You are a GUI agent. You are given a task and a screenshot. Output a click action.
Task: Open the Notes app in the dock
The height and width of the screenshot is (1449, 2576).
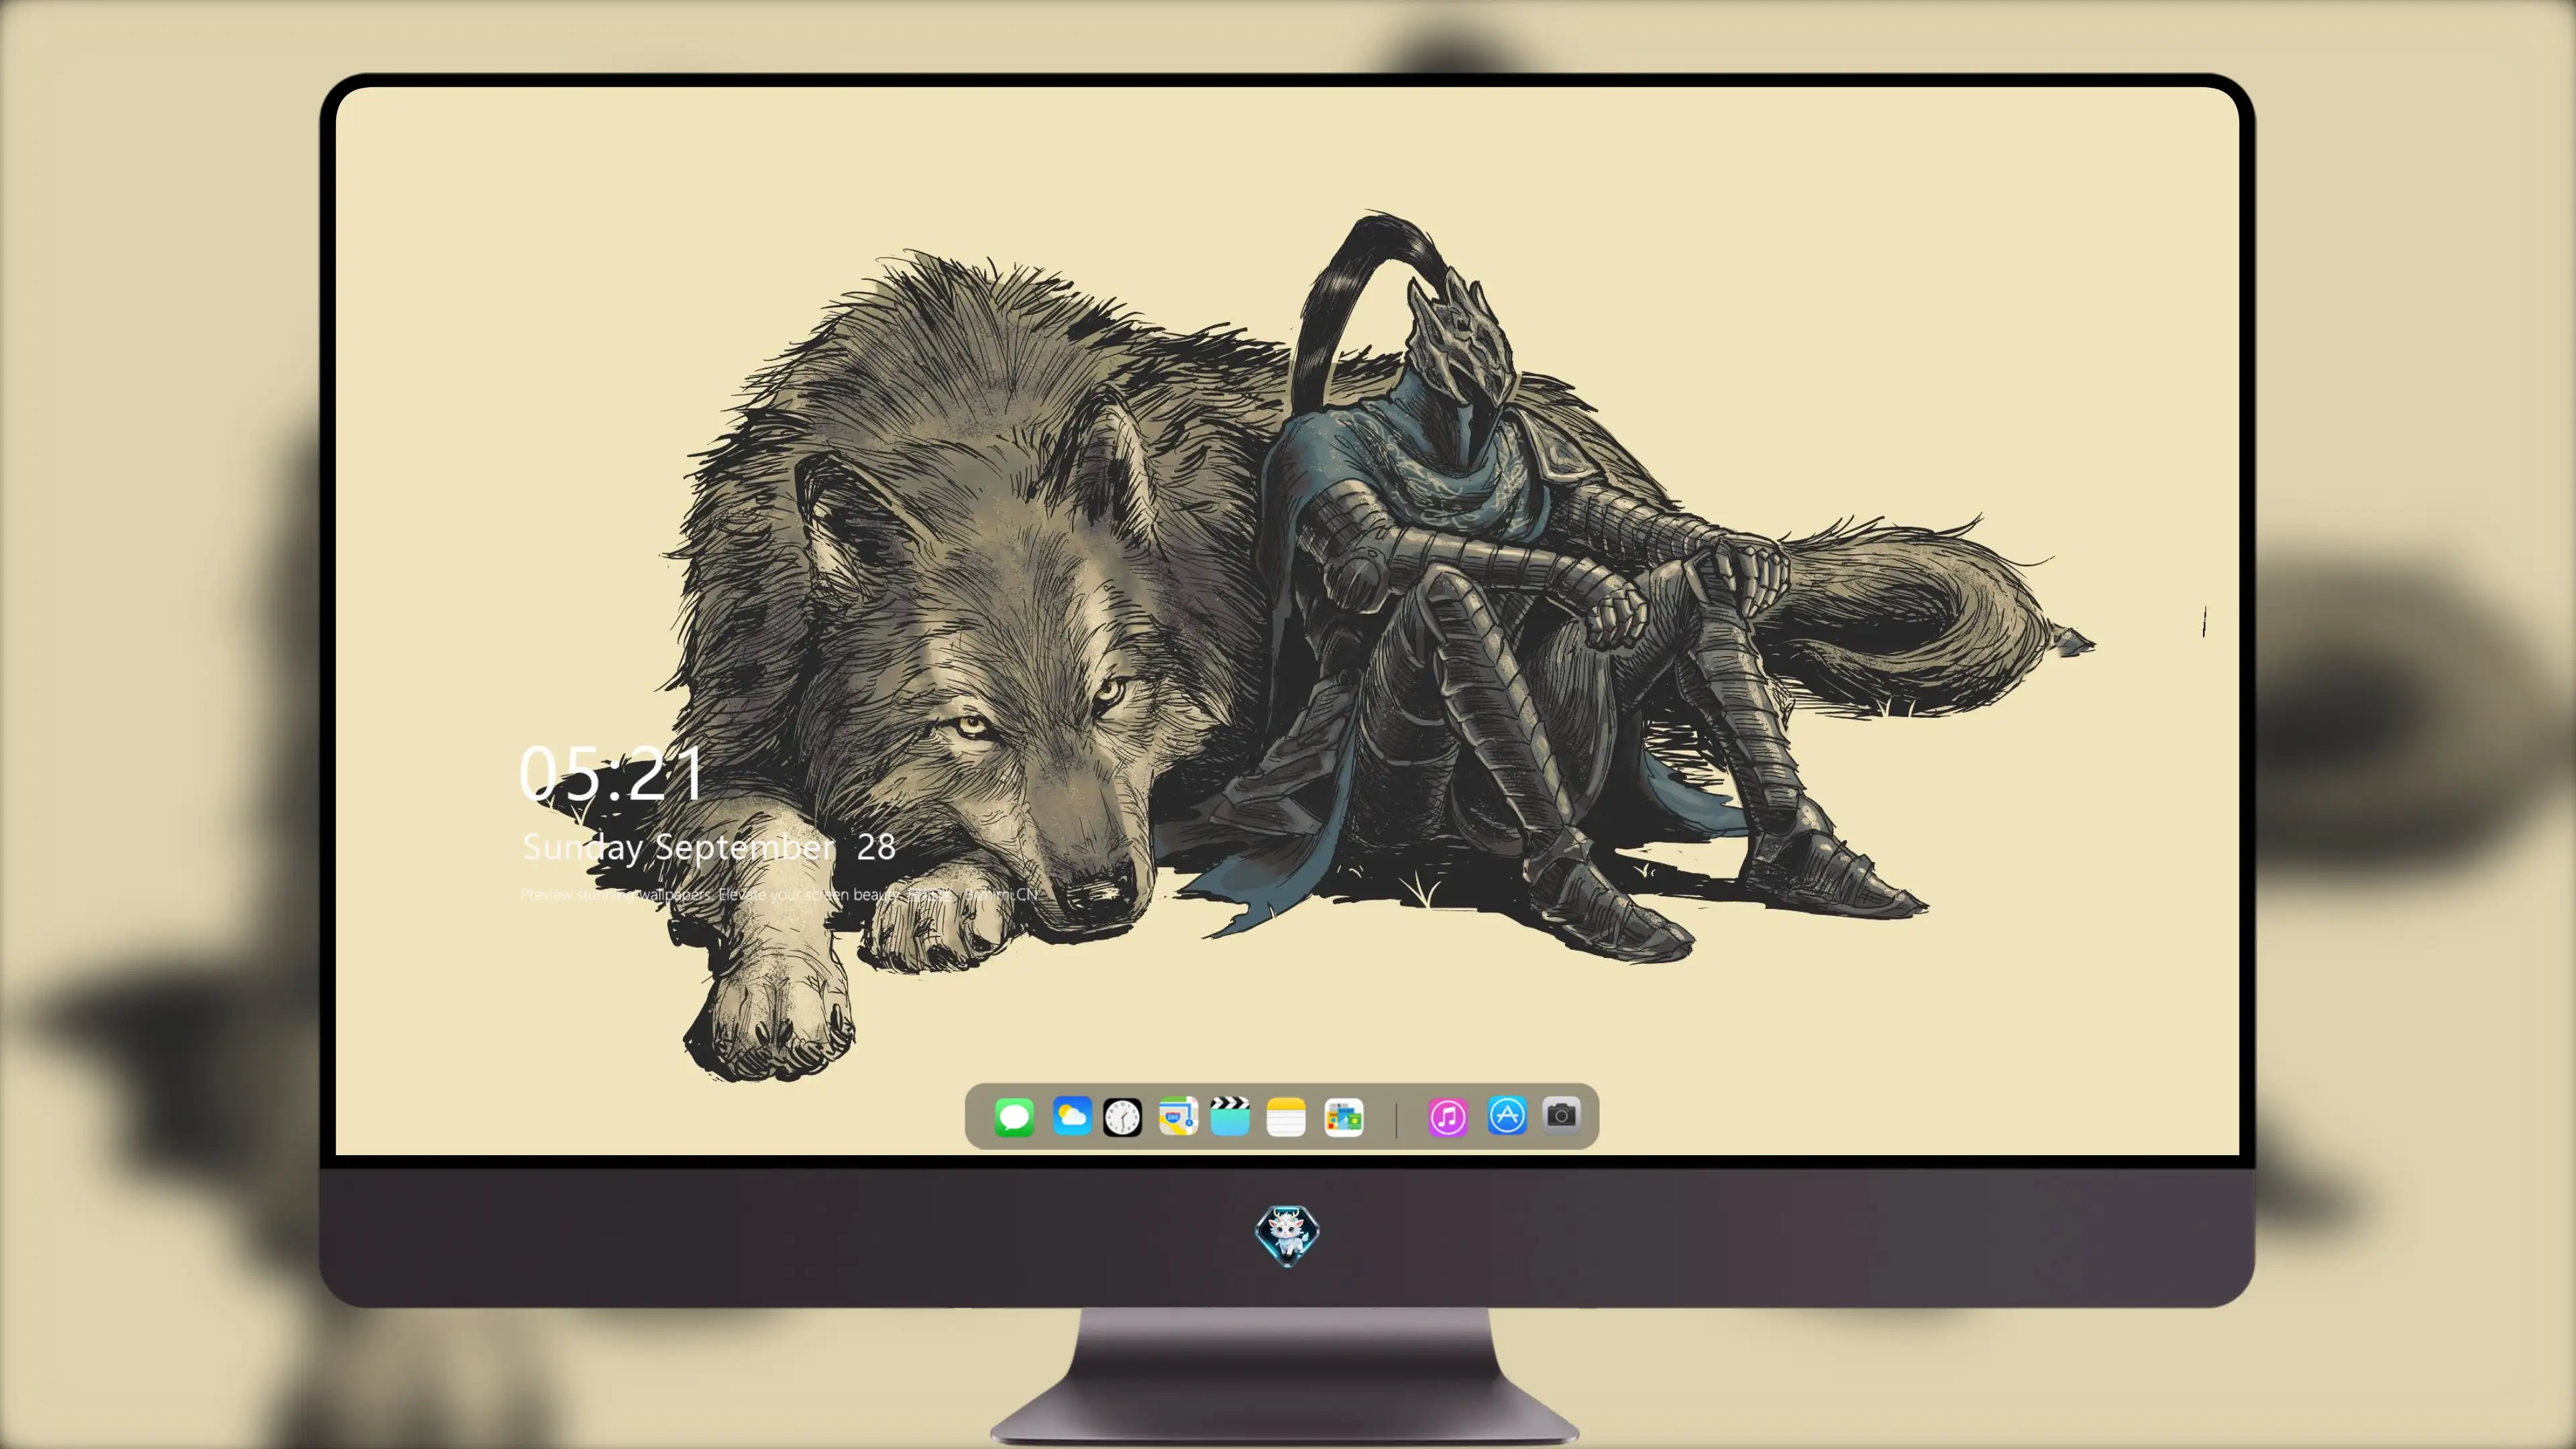(1286, 1116)
